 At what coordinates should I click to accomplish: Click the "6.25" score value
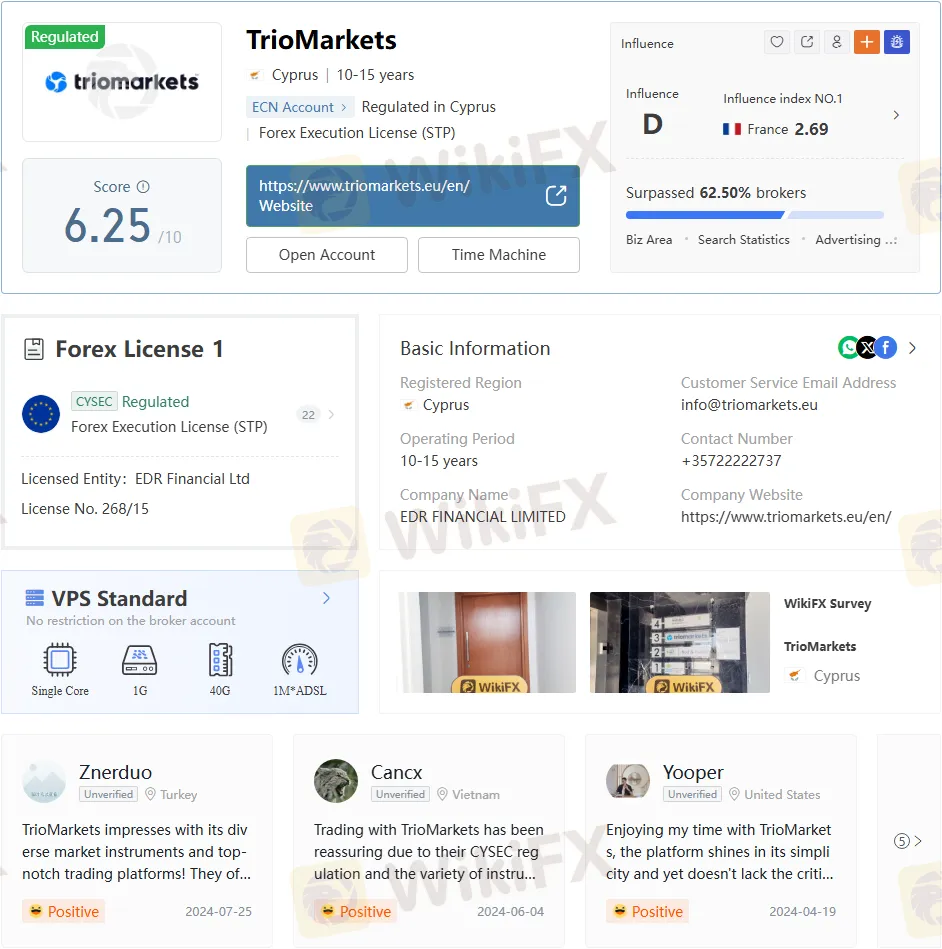click(107, 226)
